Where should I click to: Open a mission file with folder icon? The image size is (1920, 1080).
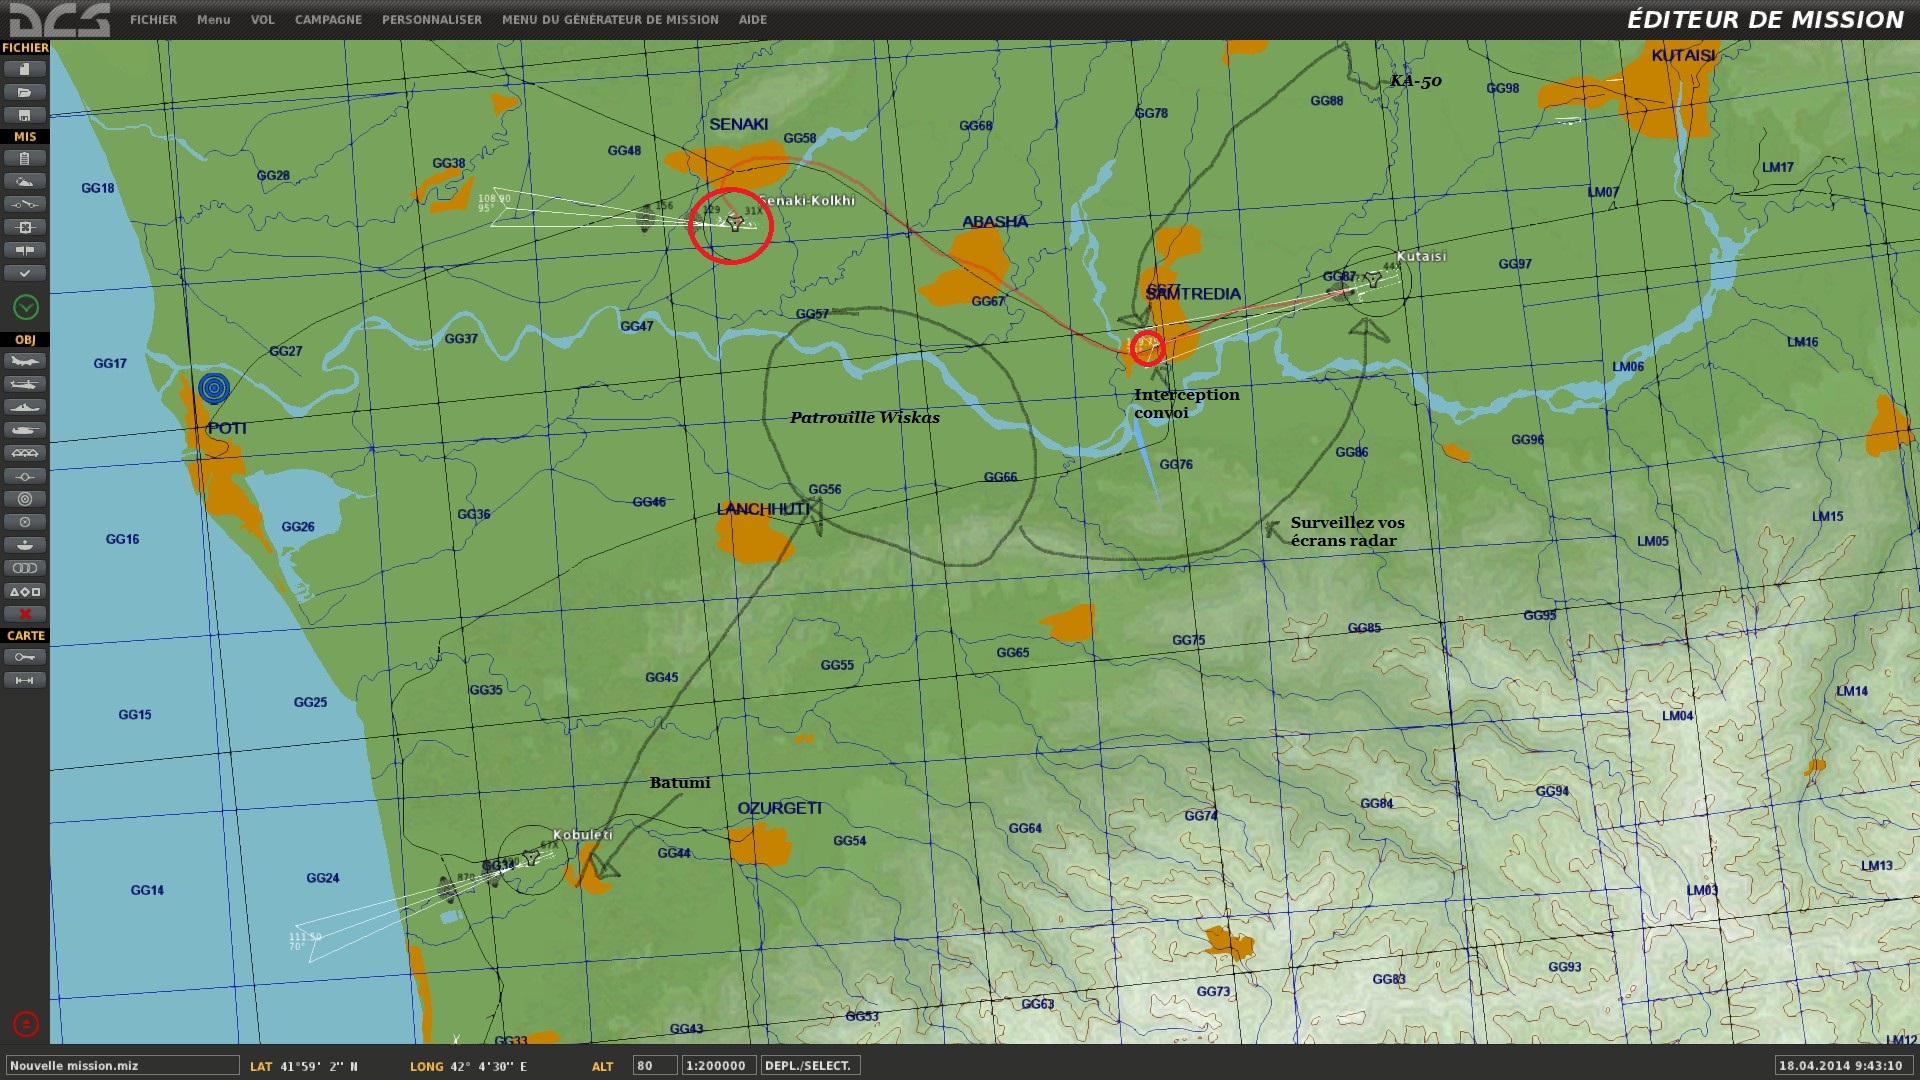tap(25, 92)
